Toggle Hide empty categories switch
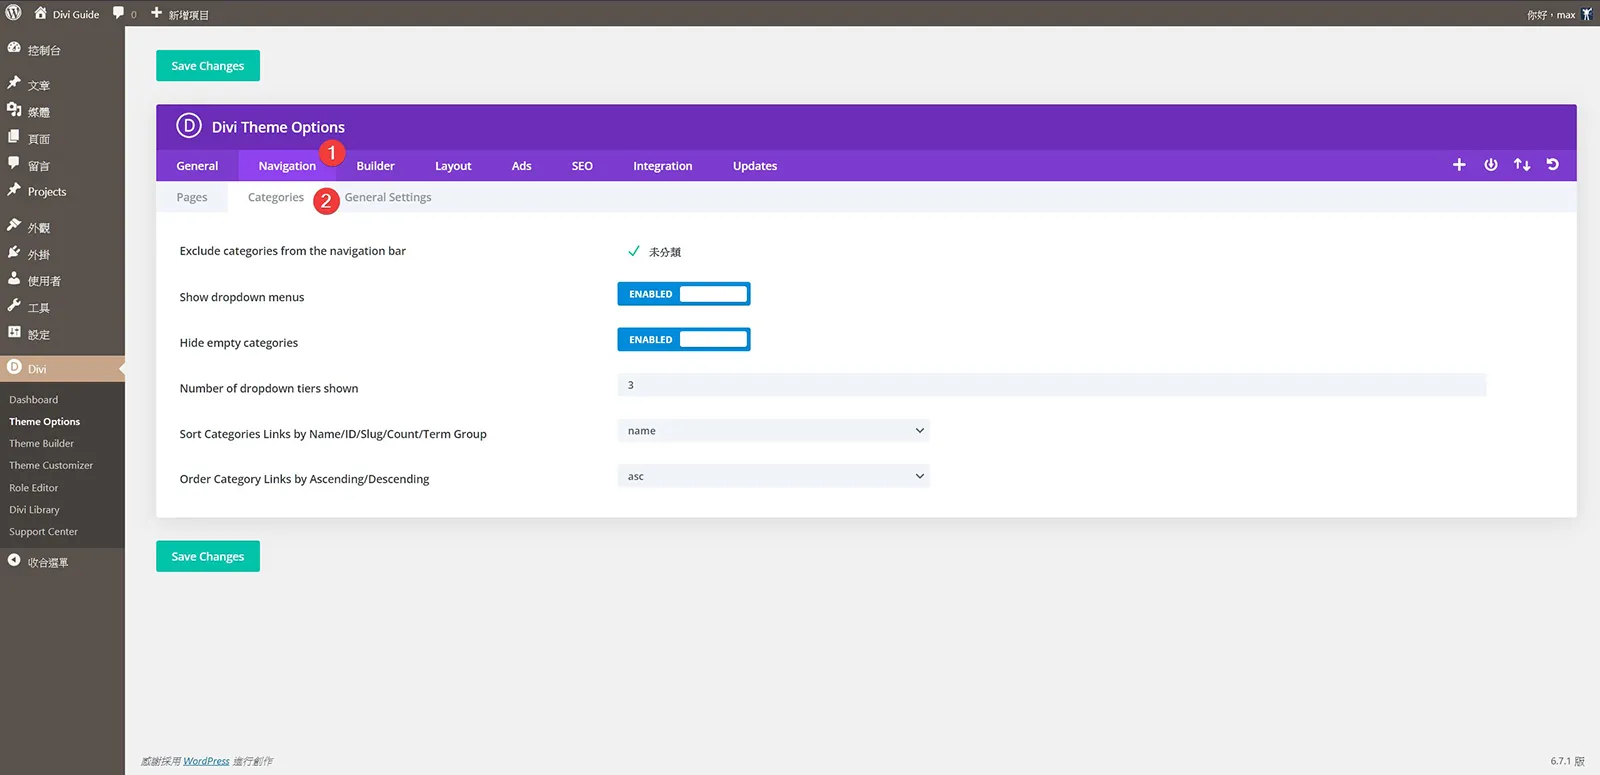 [684, 340]
